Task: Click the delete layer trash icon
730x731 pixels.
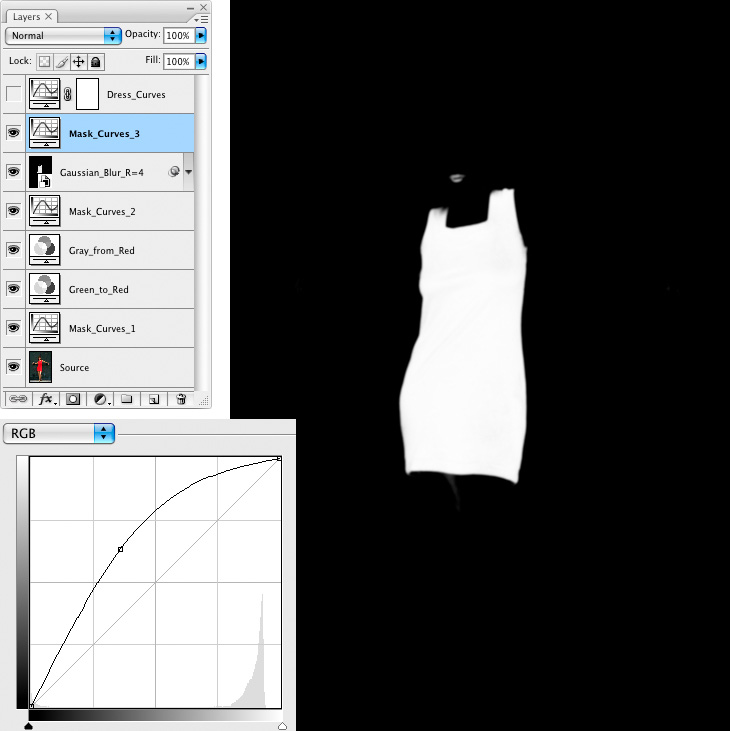Action: [181, 398]
